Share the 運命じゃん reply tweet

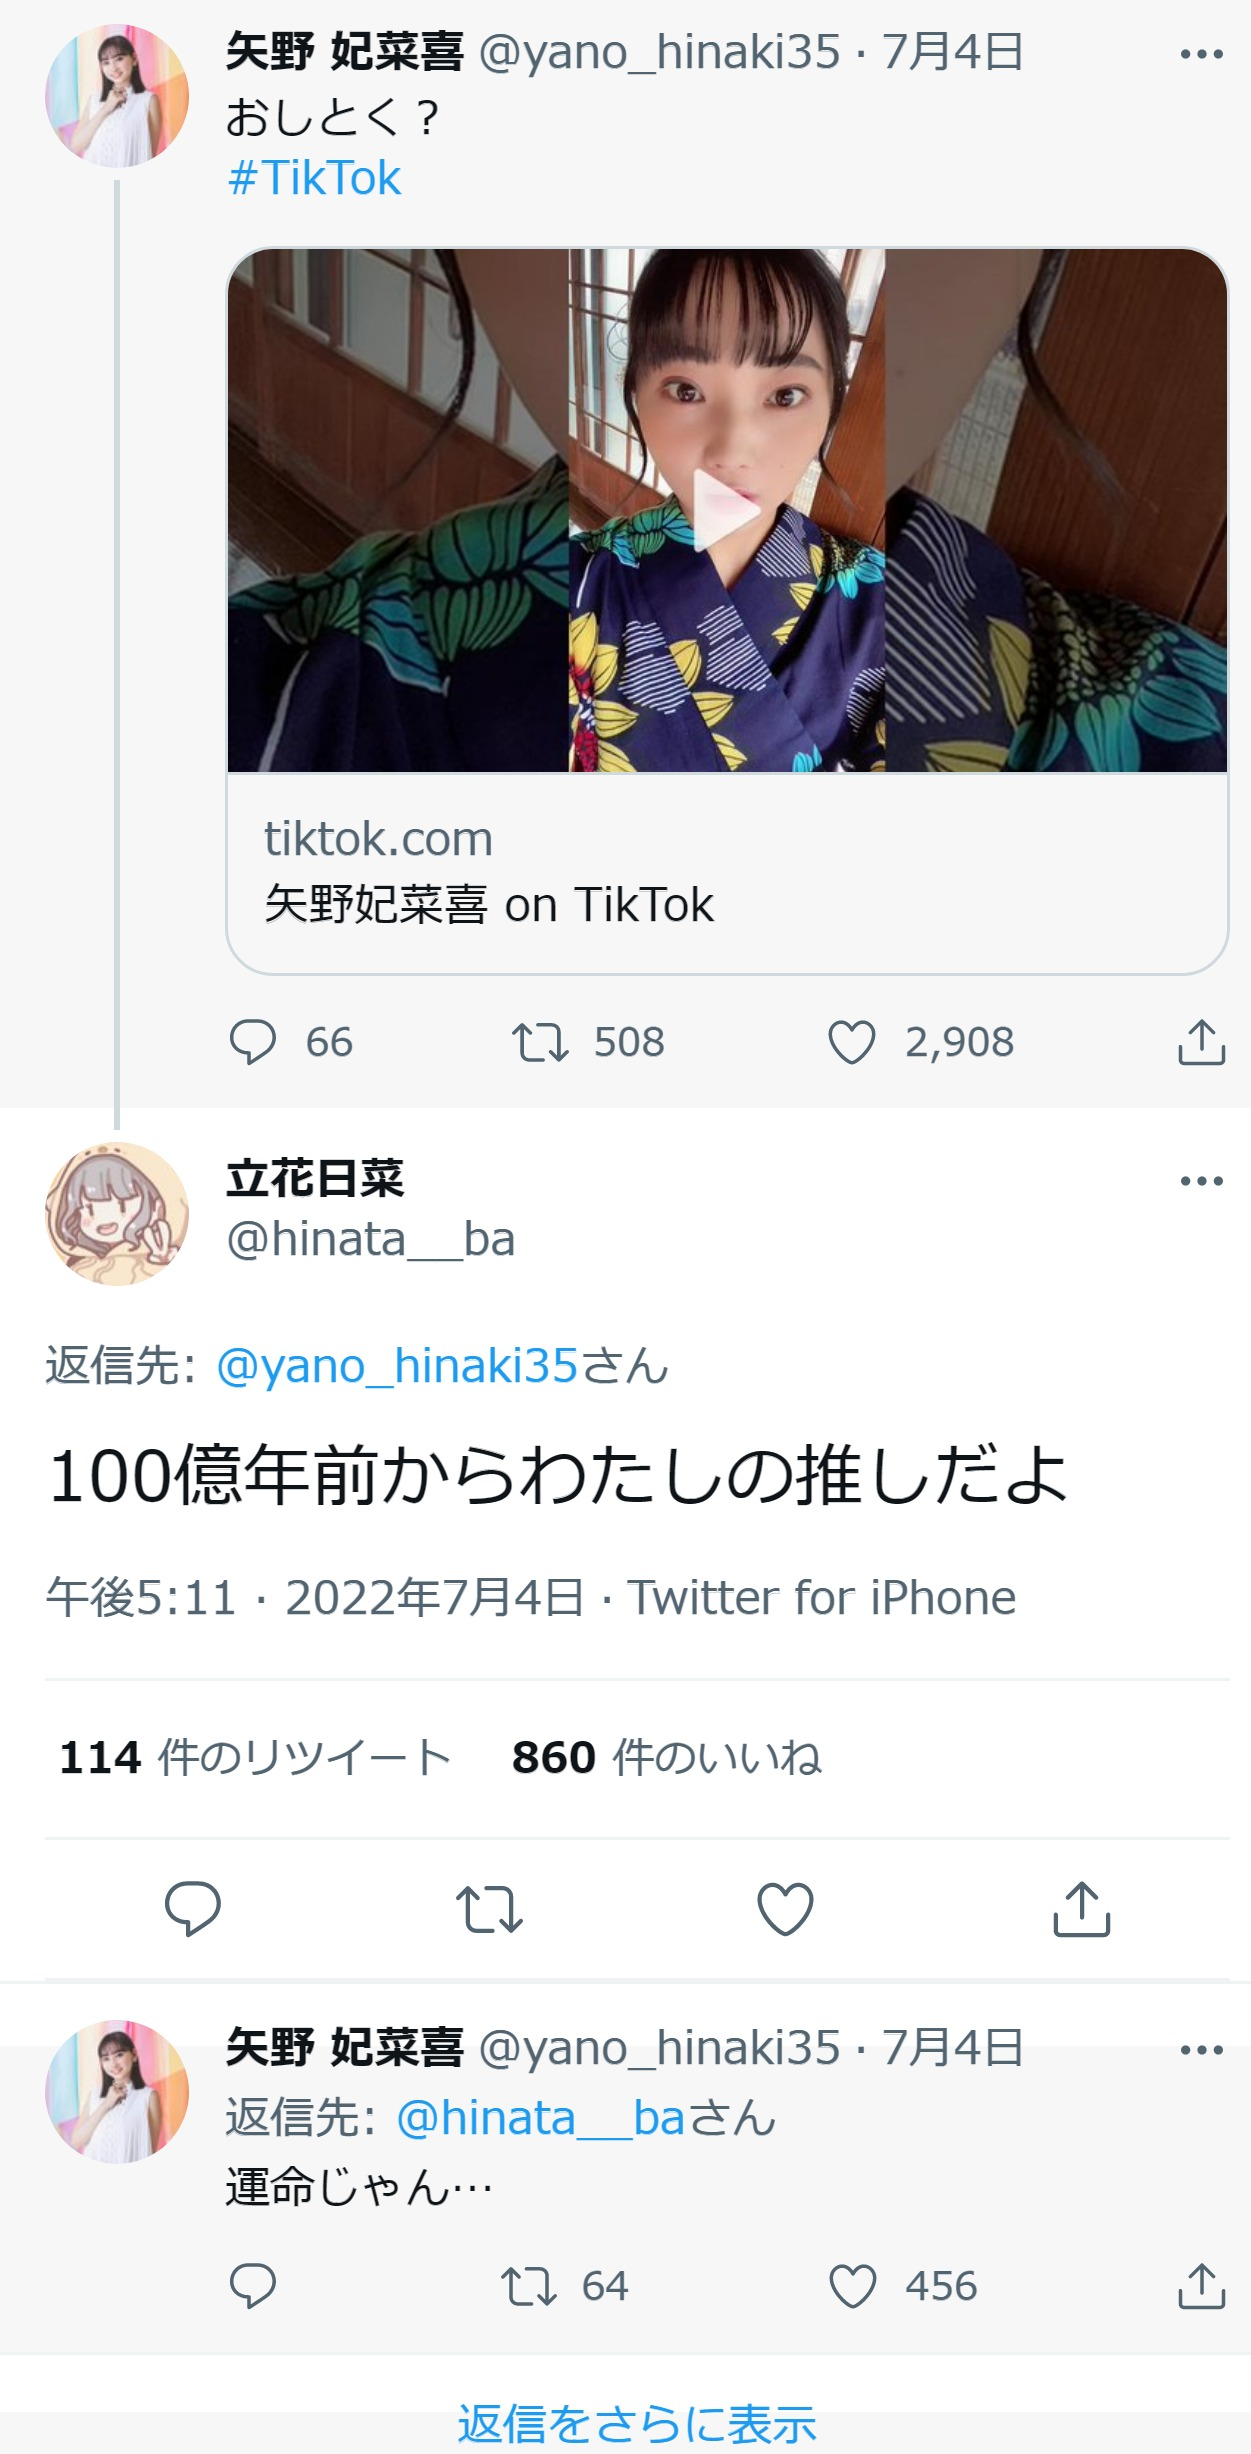click(1201, 2286)
